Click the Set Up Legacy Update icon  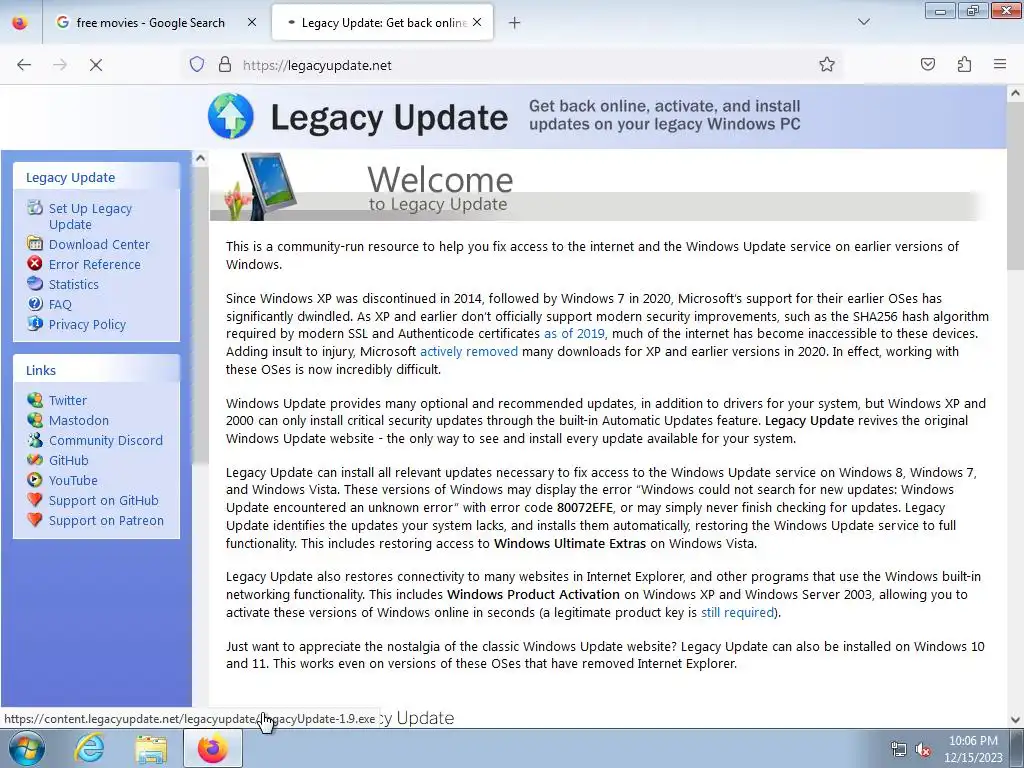(35, 208)
